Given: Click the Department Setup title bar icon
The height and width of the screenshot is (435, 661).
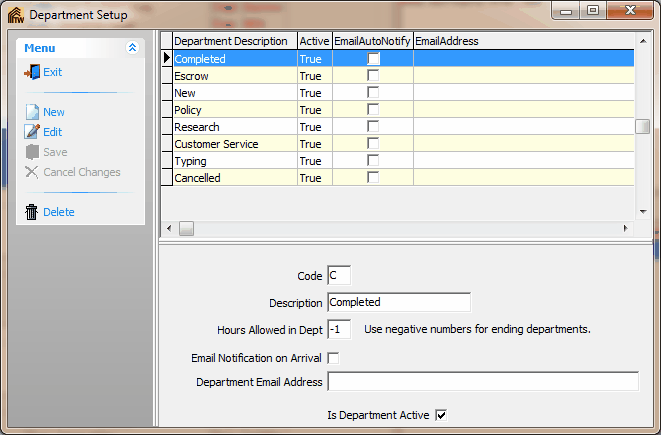Looking at the screenshot, I should (15, 15).
